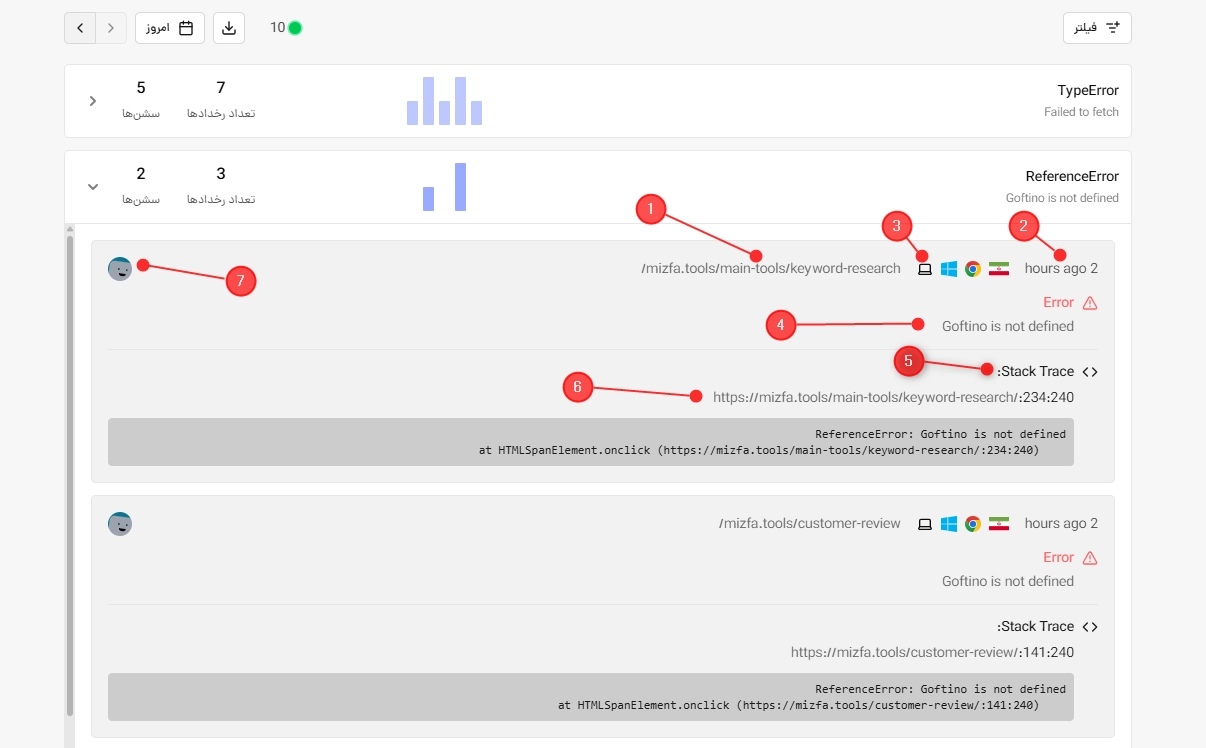
Task: Click the green live status indicator
Action: pos(295,28)
